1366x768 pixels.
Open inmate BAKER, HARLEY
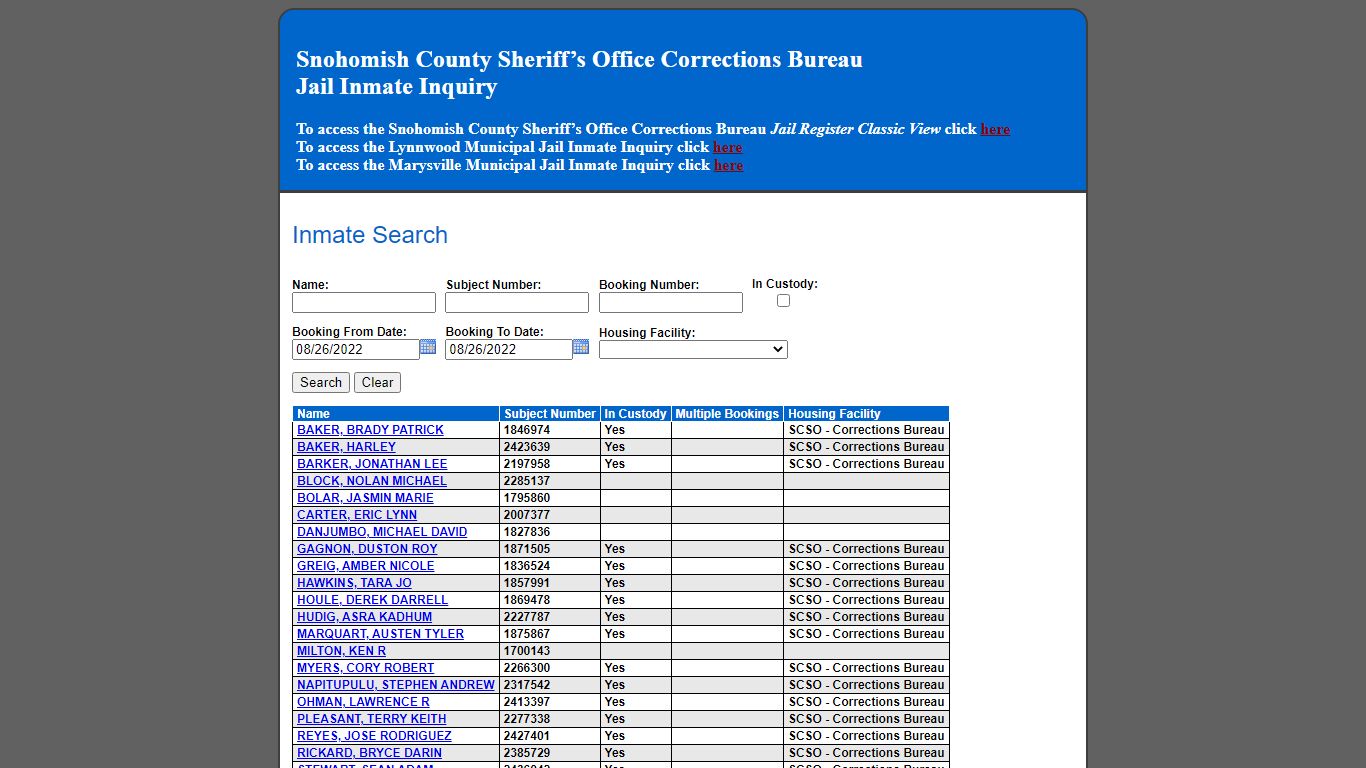[x=346, y=447]
